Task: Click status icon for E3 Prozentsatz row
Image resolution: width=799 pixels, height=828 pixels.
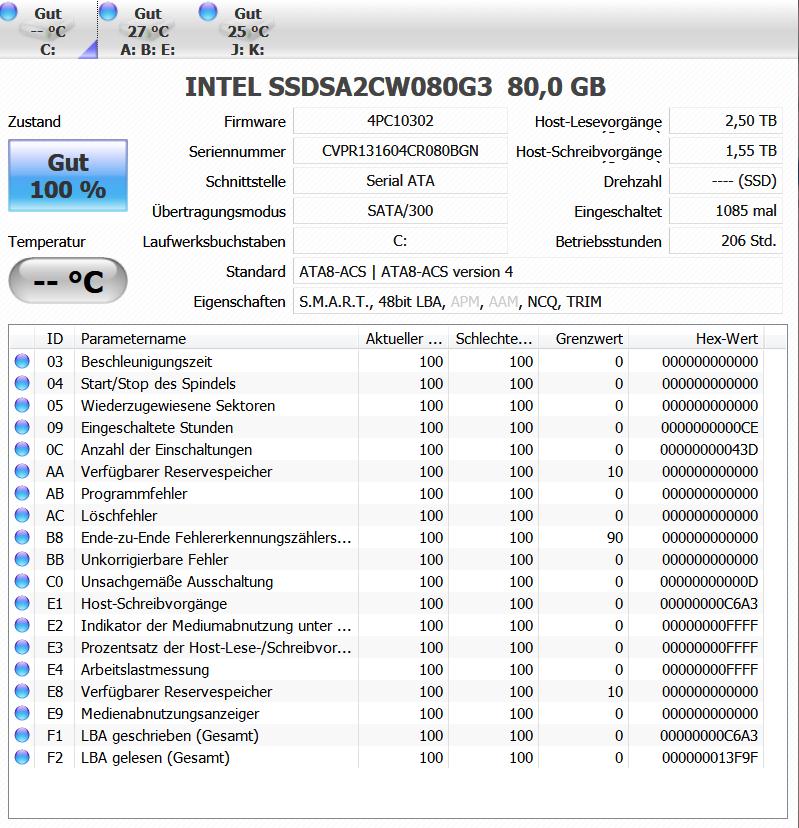Action: [22, 647]
